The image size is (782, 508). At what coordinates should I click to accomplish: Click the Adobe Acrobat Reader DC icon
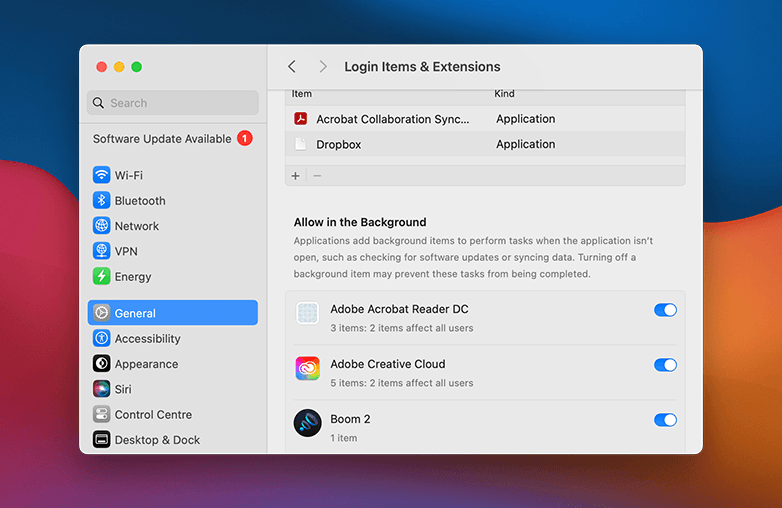[307, 314]
